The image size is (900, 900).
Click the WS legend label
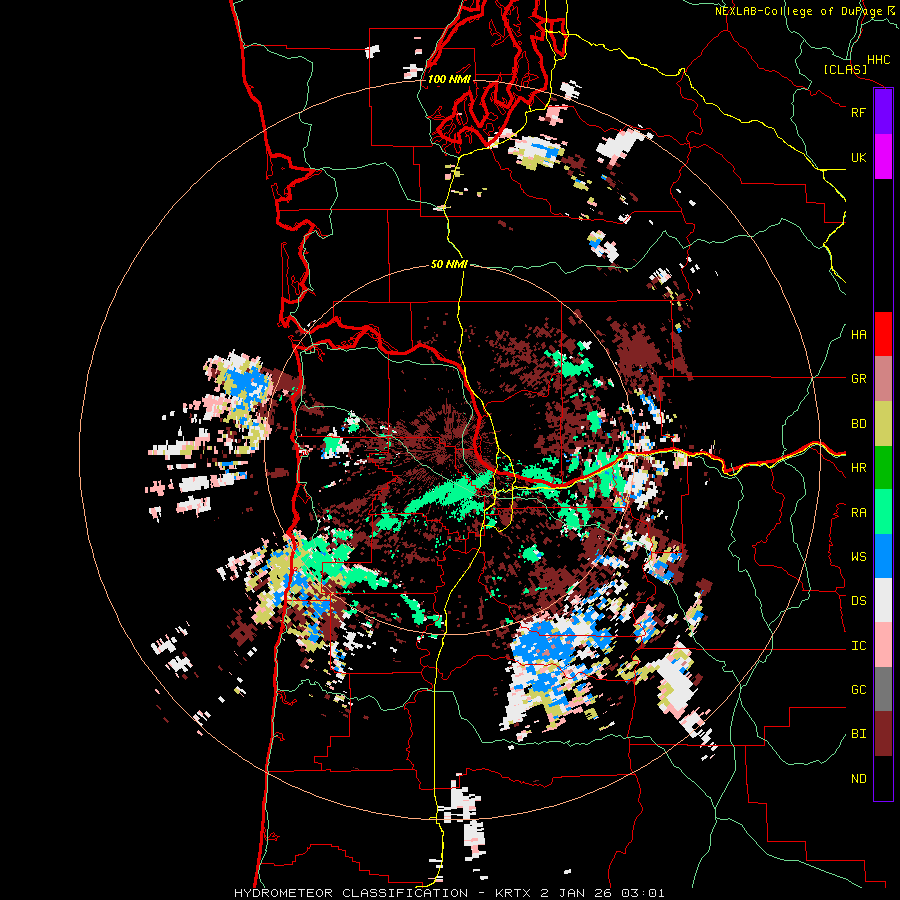pos(858,556)
